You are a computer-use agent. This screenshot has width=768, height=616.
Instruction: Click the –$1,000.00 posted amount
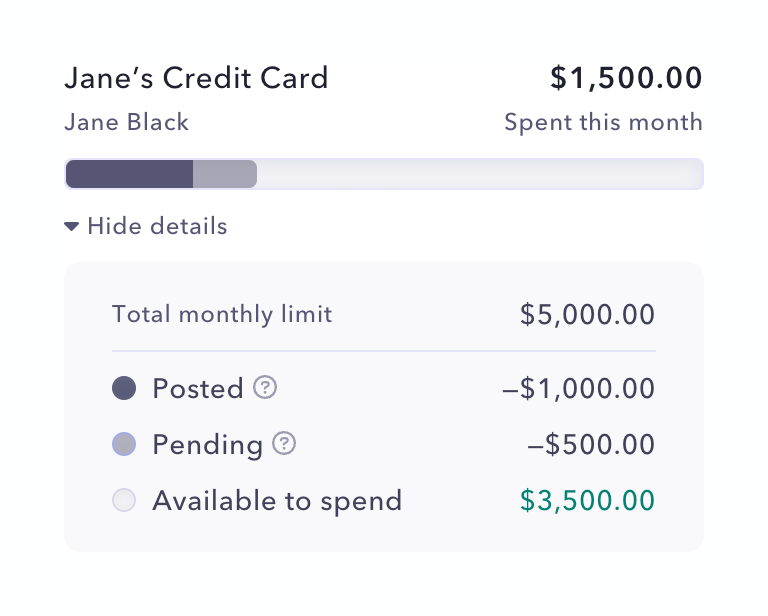(578, 389)
